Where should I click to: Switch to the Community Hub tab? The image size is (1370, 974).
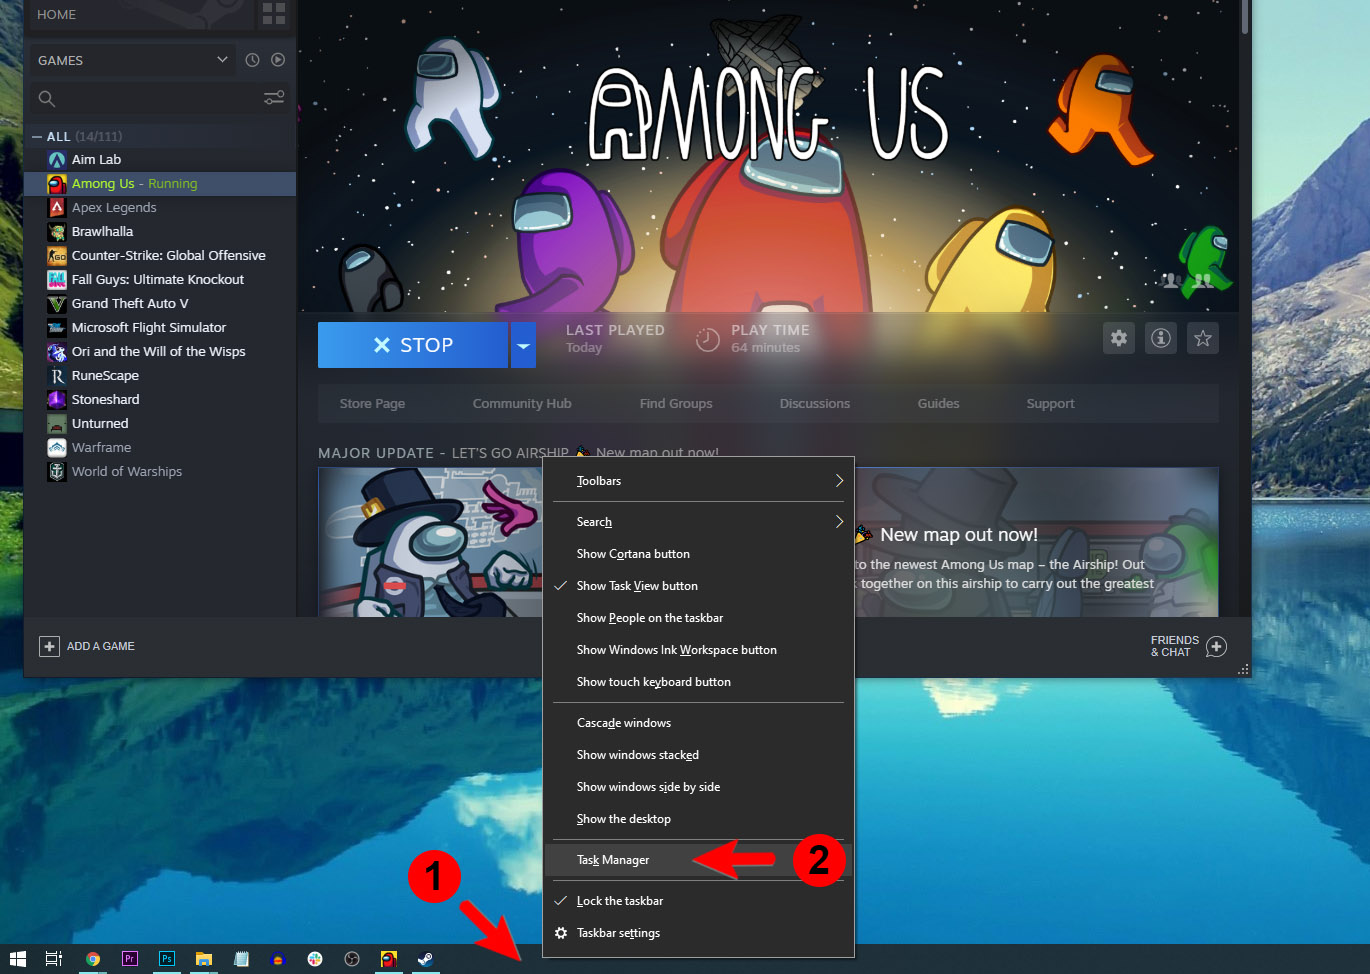pyautogui.click(x=521, y=403)
